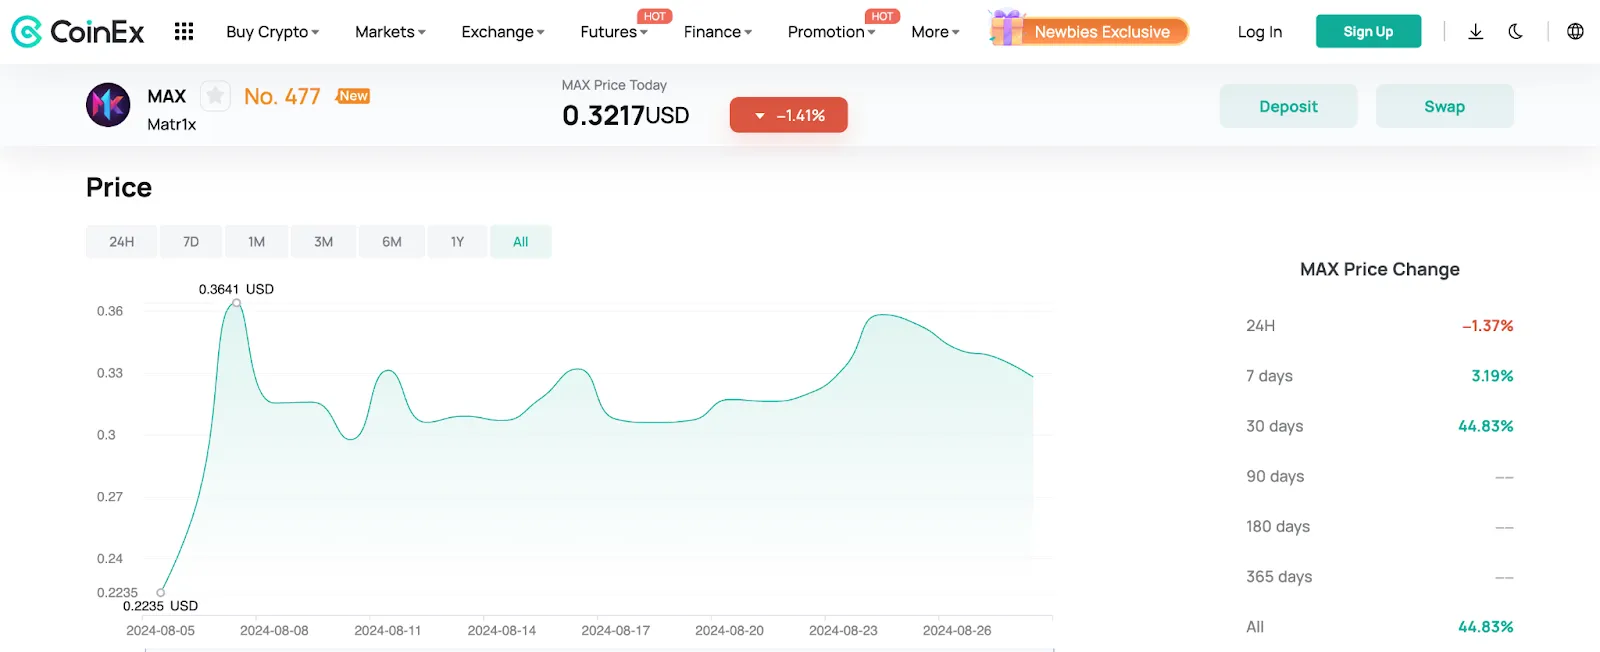The height and width of the screenshot is (652, 1600).
Task: Click the 7 days 3.19% value
Action: tap(1492, 376)
